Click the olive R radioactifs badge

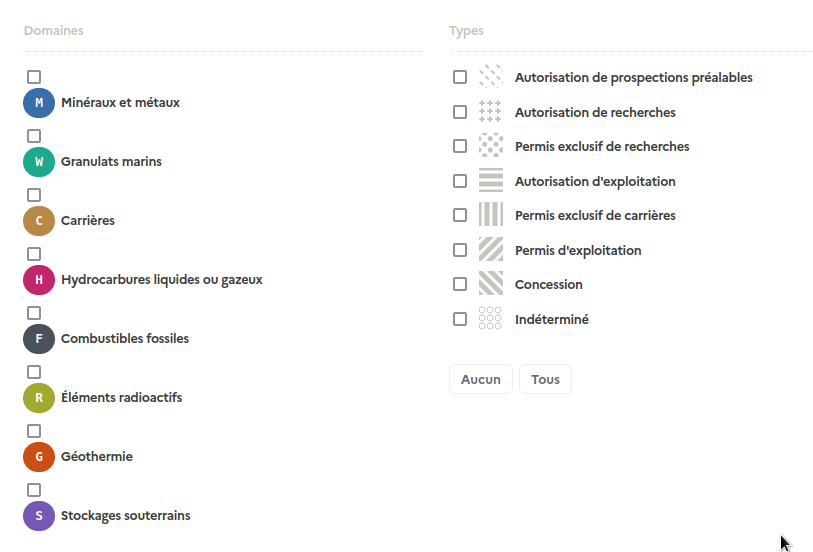click(x=39, y=398)
